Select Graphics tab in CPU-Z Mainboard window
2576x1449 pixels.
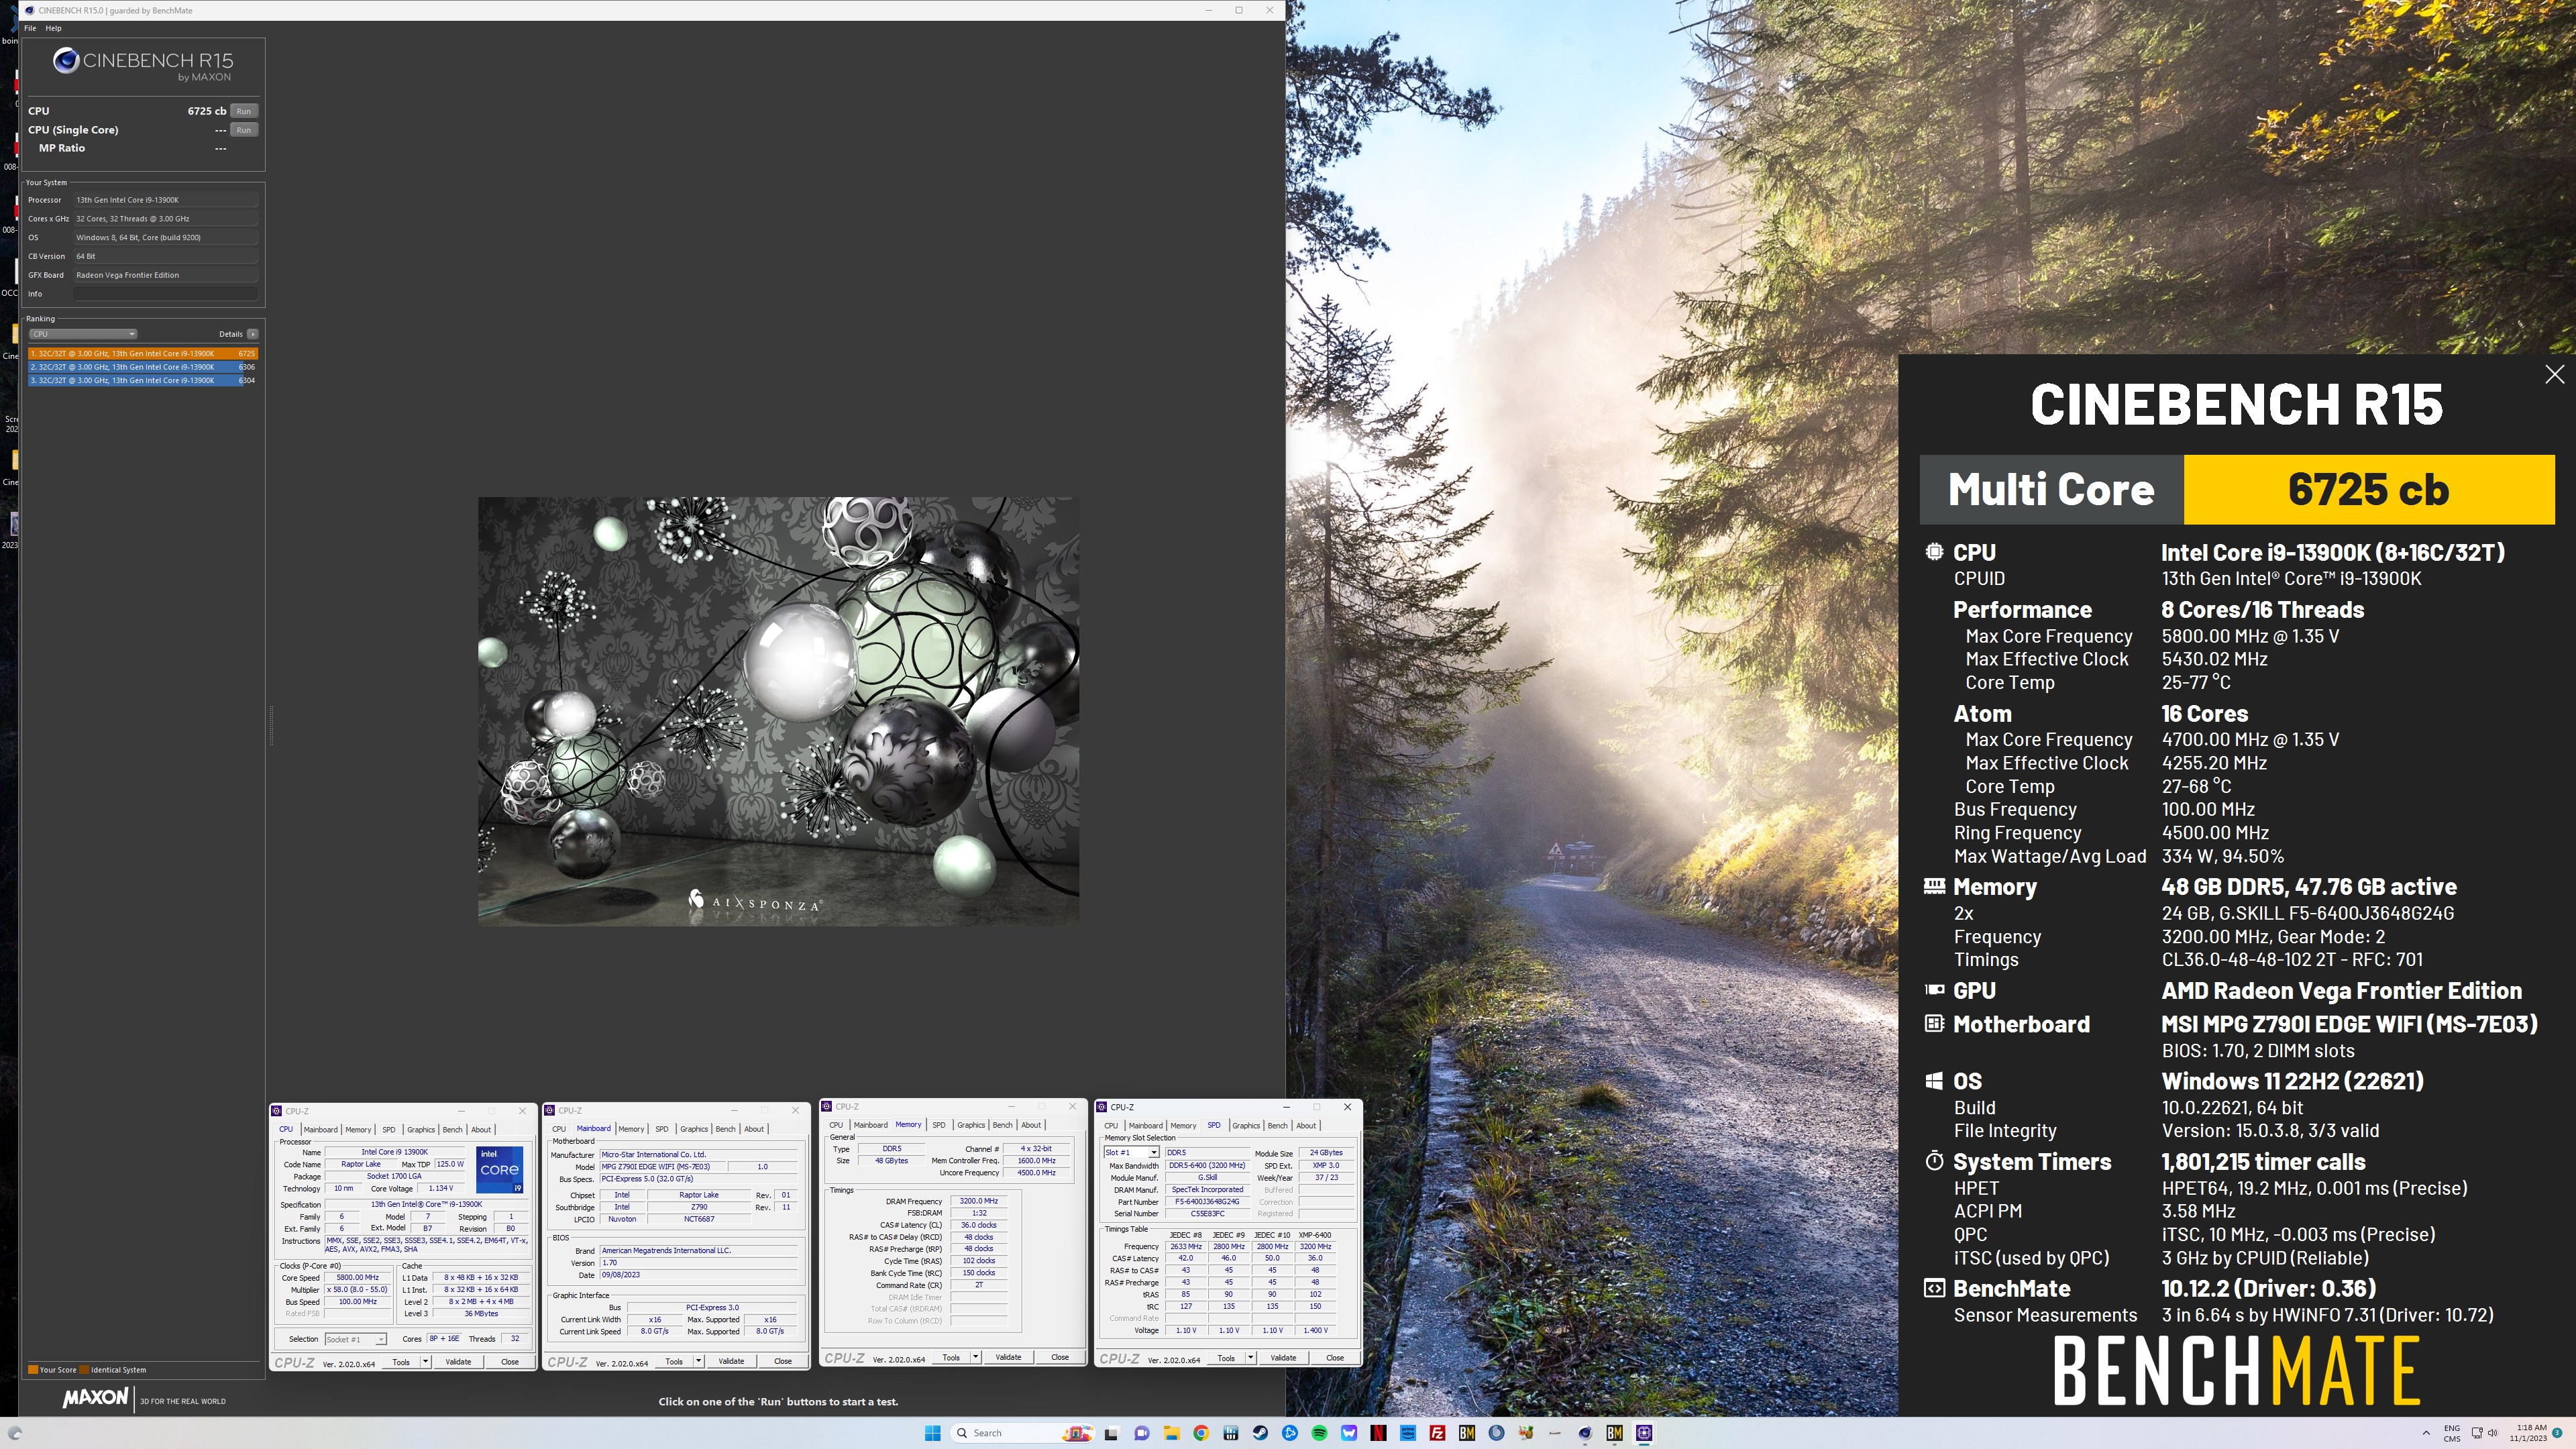[694, 1129]
